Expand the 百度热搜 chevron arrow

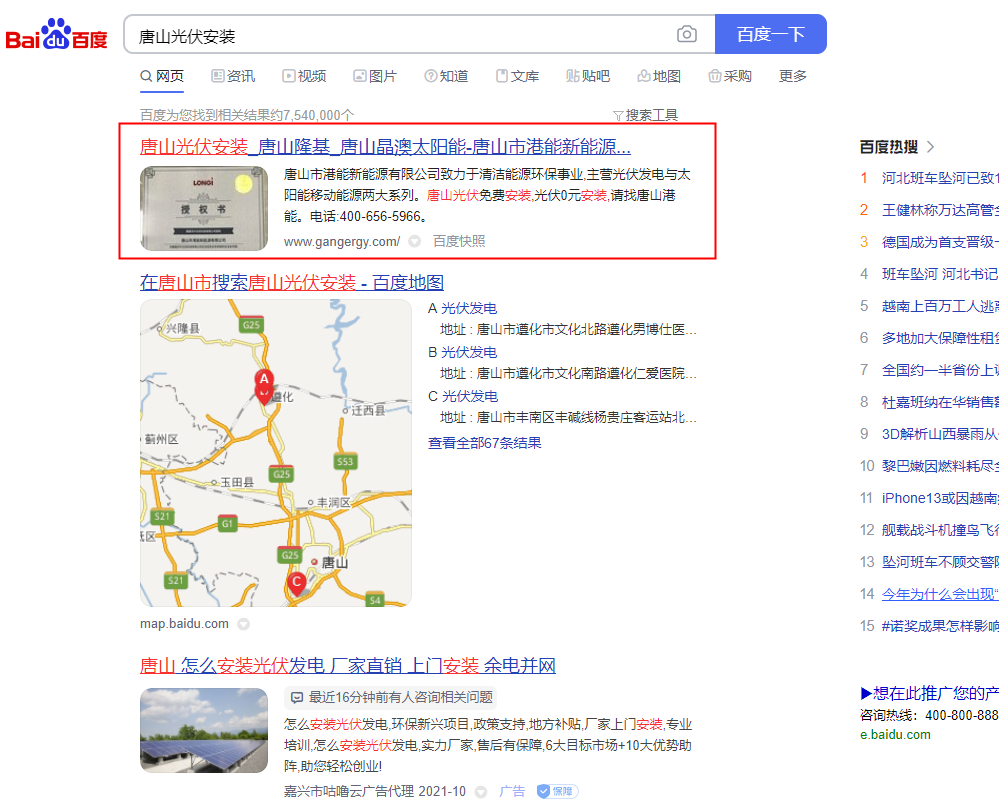(931, 147)
